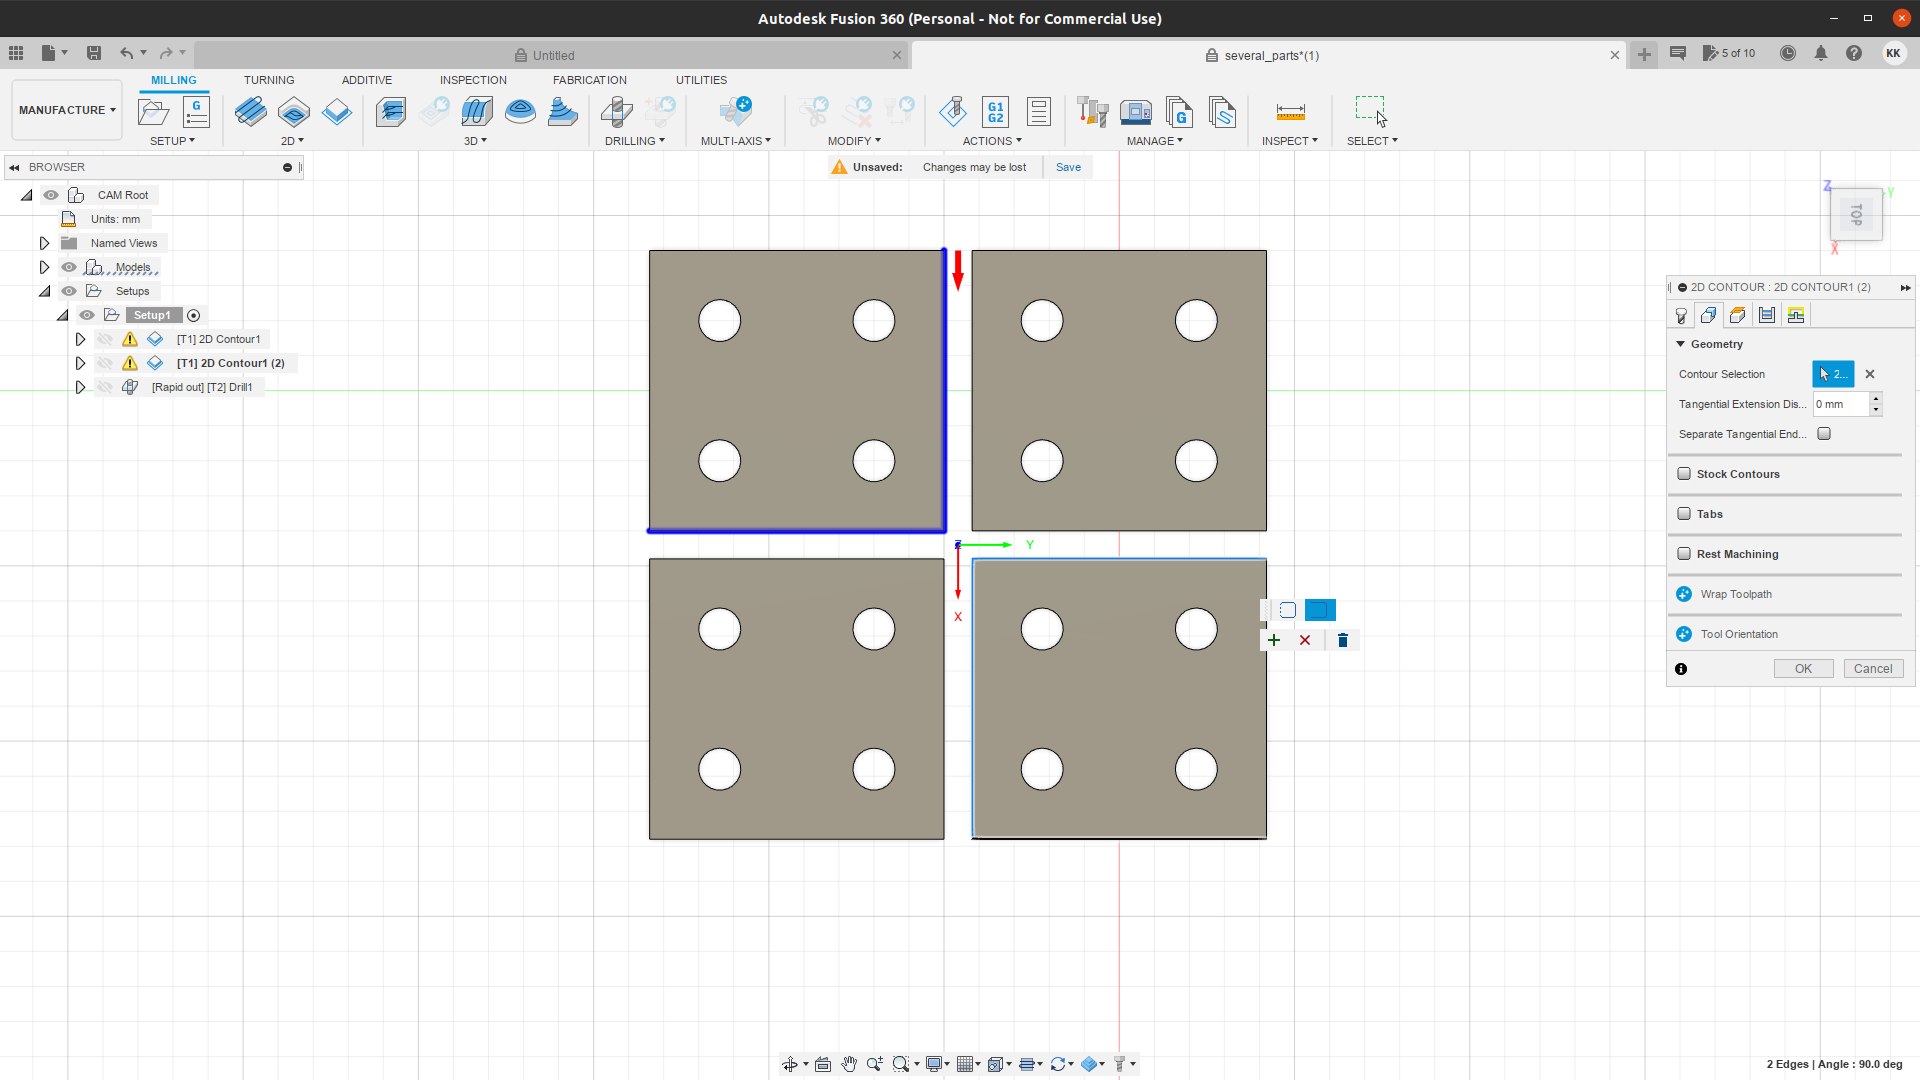1920x1080 pixels.
Task: Click the trash icon in selection mini-toolbar
Action: point(1343,640)
